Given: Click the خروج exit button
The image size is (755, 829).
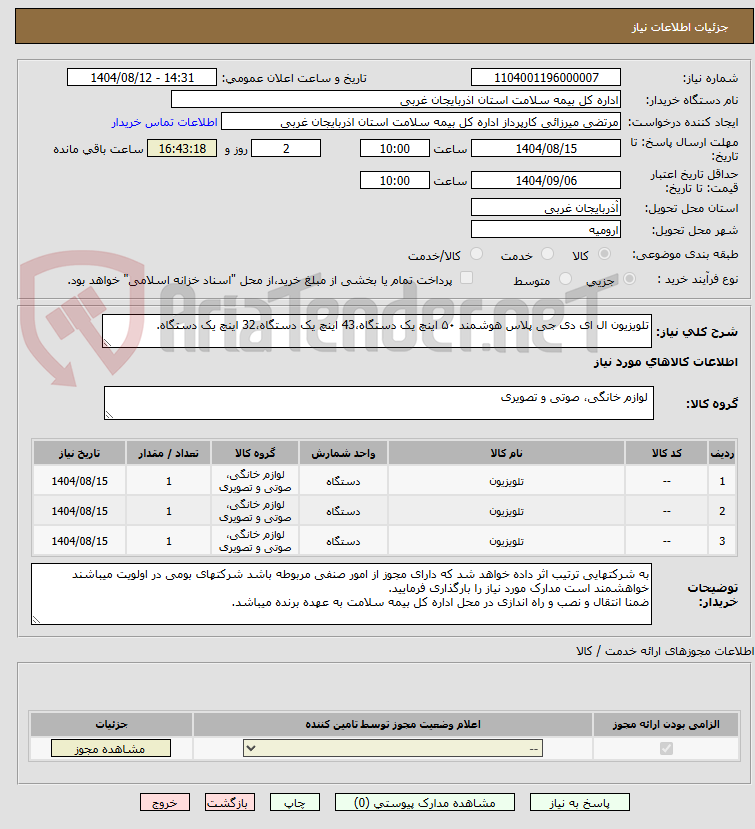Looking at the screenshot, I should coord(164,802).
